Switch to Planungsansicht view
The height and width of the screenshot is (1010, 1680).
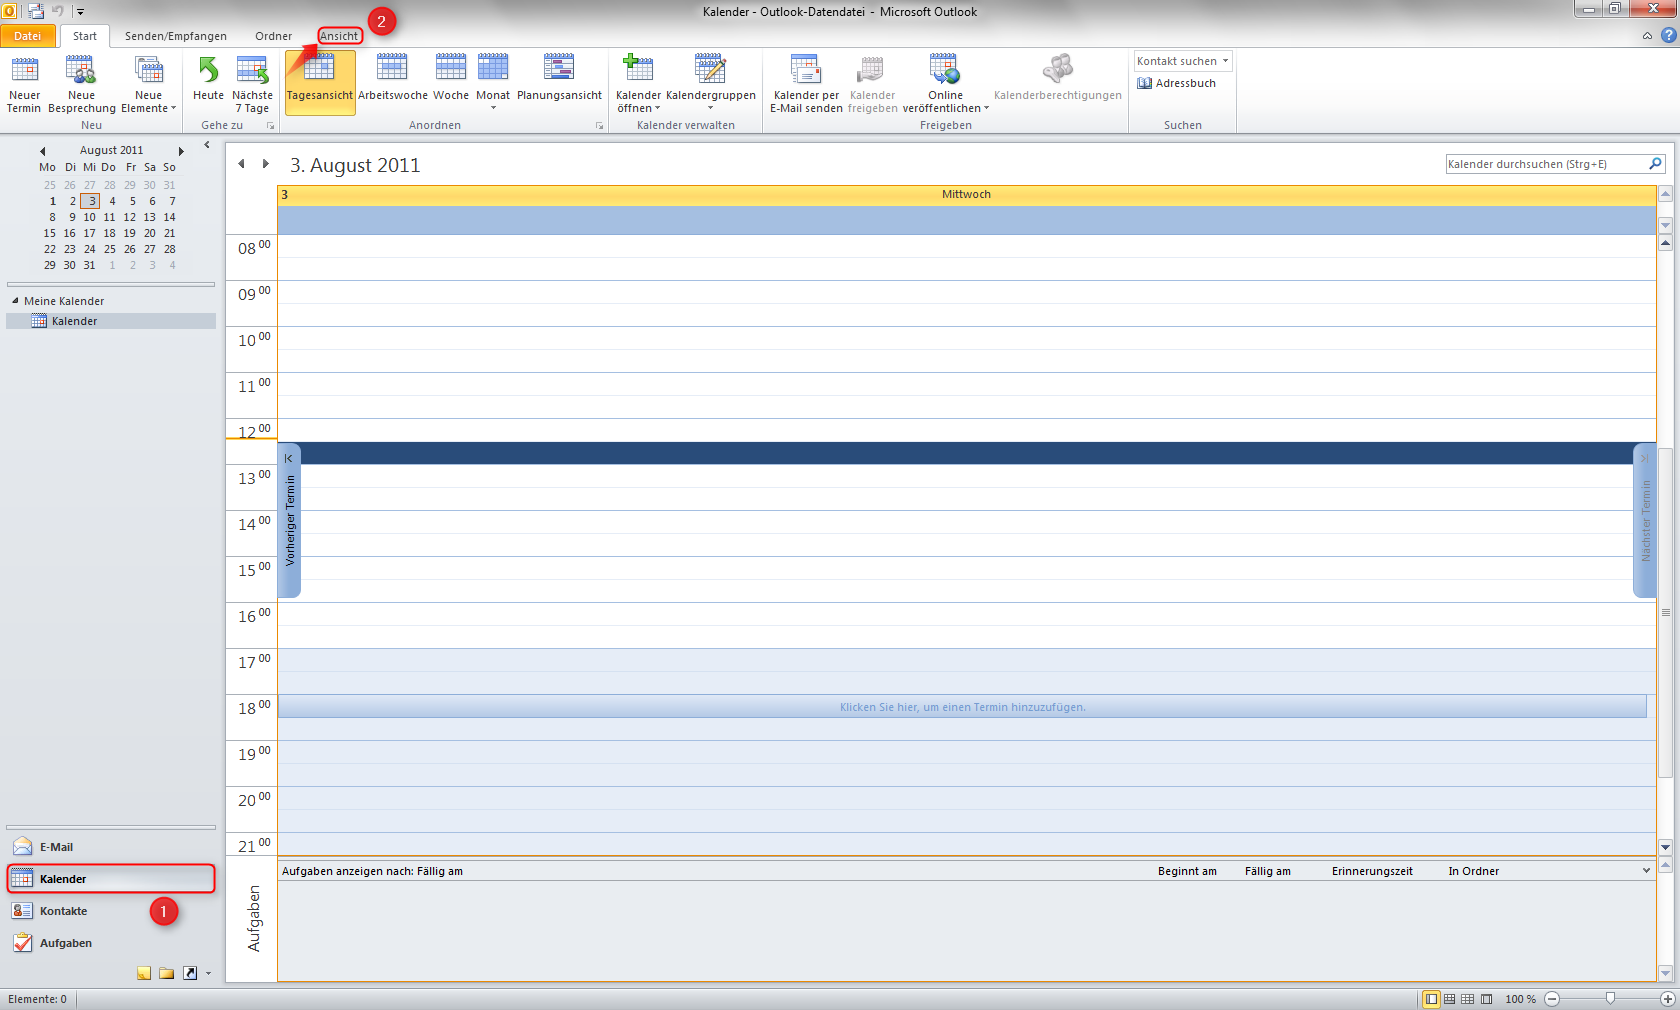559,84
